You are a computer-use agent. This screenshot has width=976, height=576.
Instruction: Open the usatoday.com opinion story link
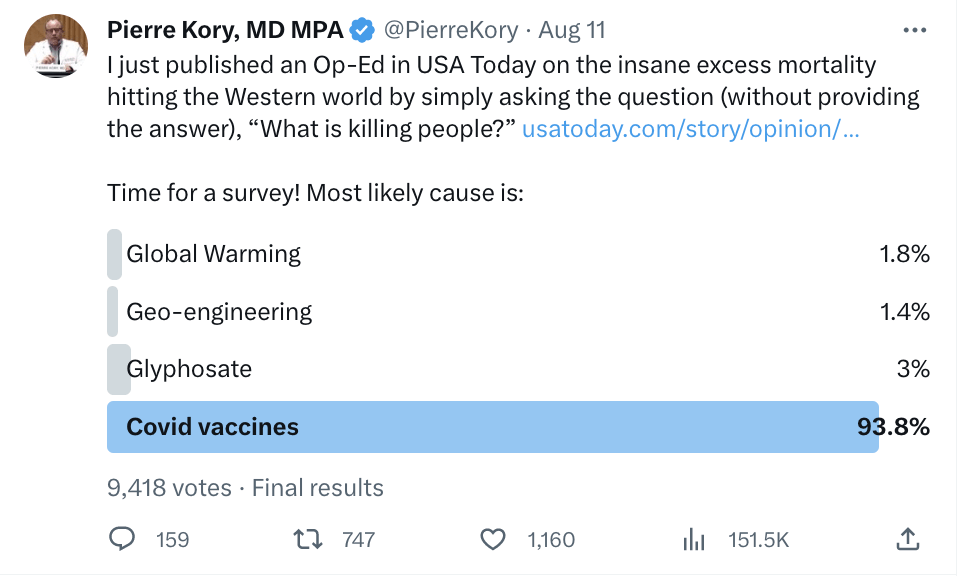690,129
